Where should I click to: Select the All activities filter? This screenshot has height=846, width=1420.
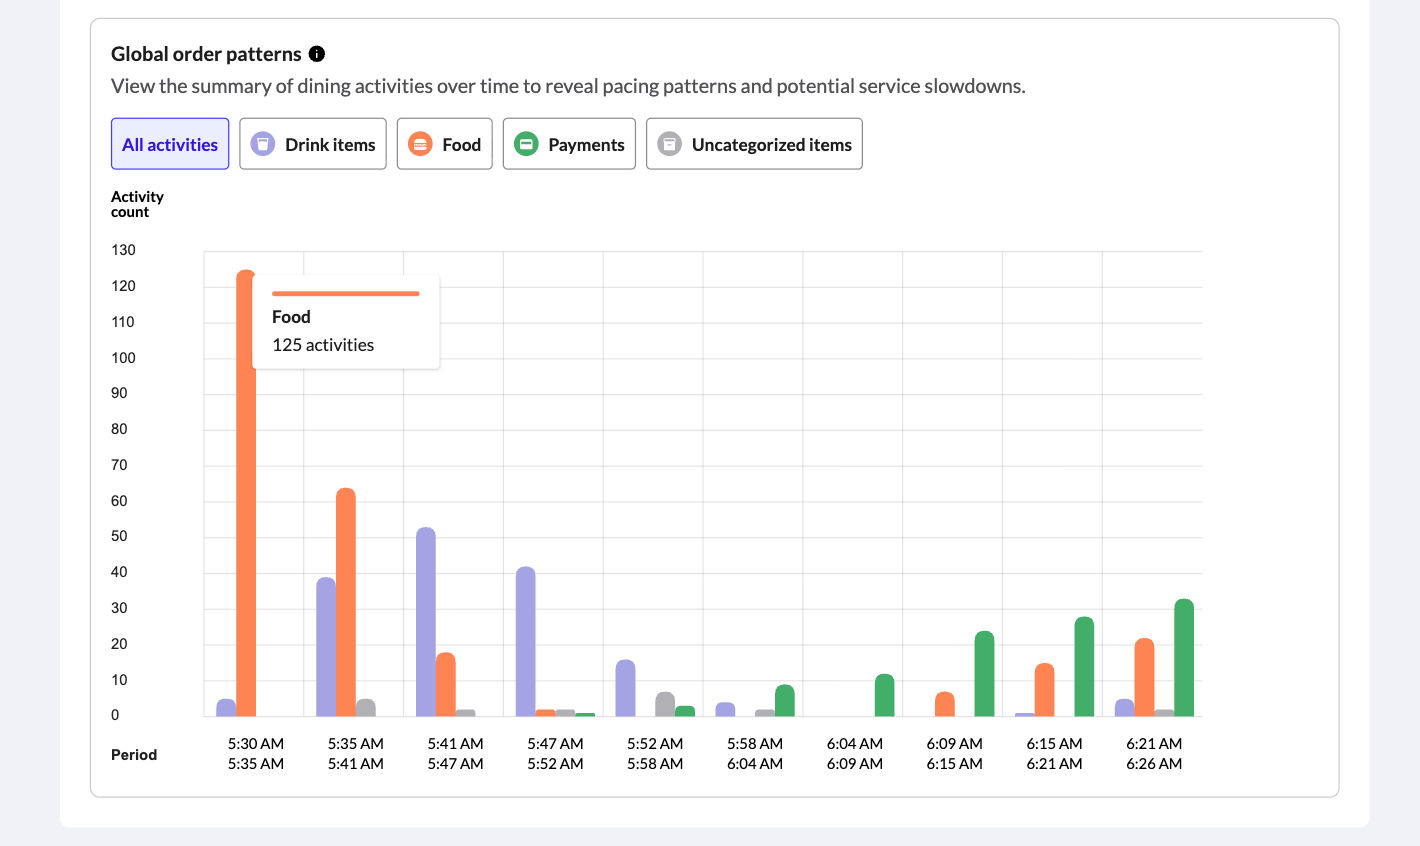click(x=170, y=143)
